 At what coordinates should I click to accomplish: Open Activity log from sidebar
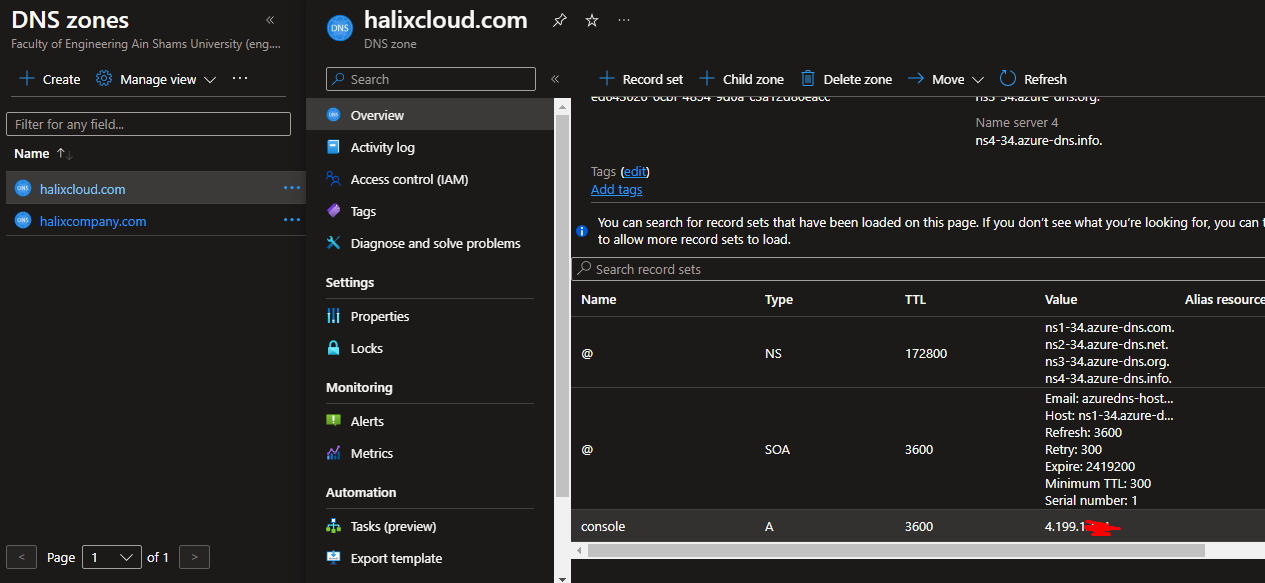pos(382,147)
